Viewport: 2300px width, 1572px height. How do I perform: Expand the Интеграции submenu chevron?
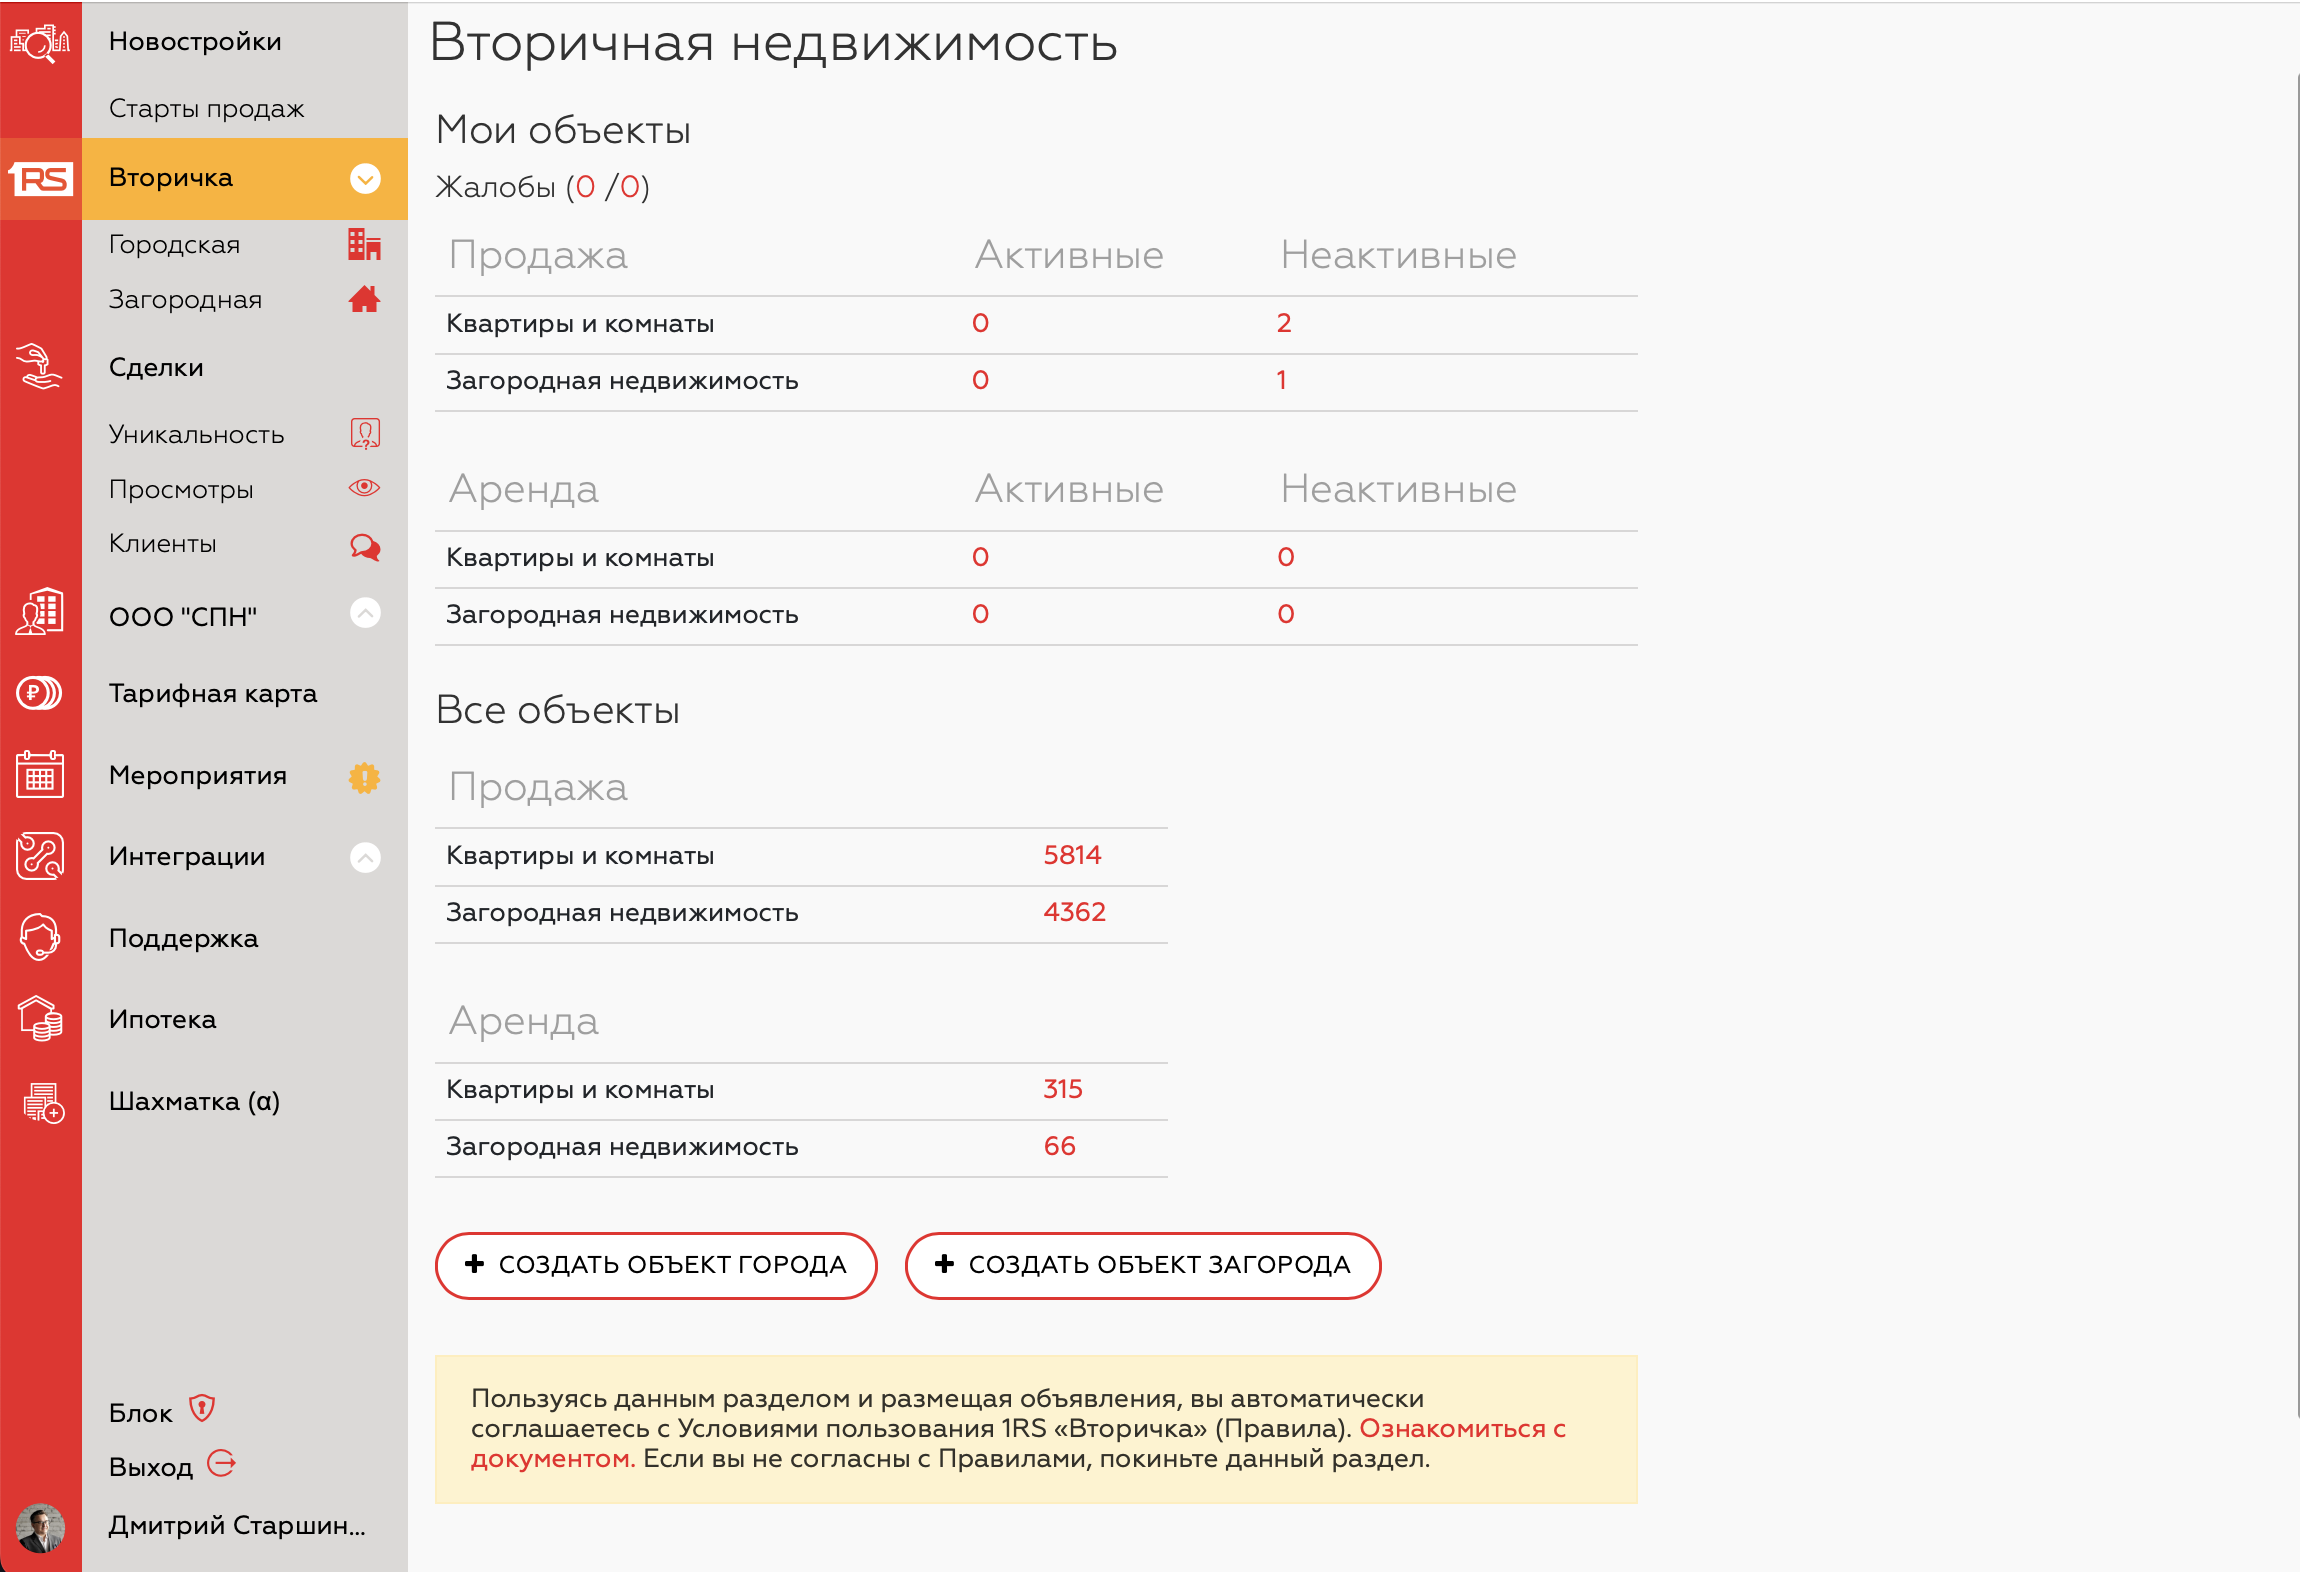[x=365, y=857]
